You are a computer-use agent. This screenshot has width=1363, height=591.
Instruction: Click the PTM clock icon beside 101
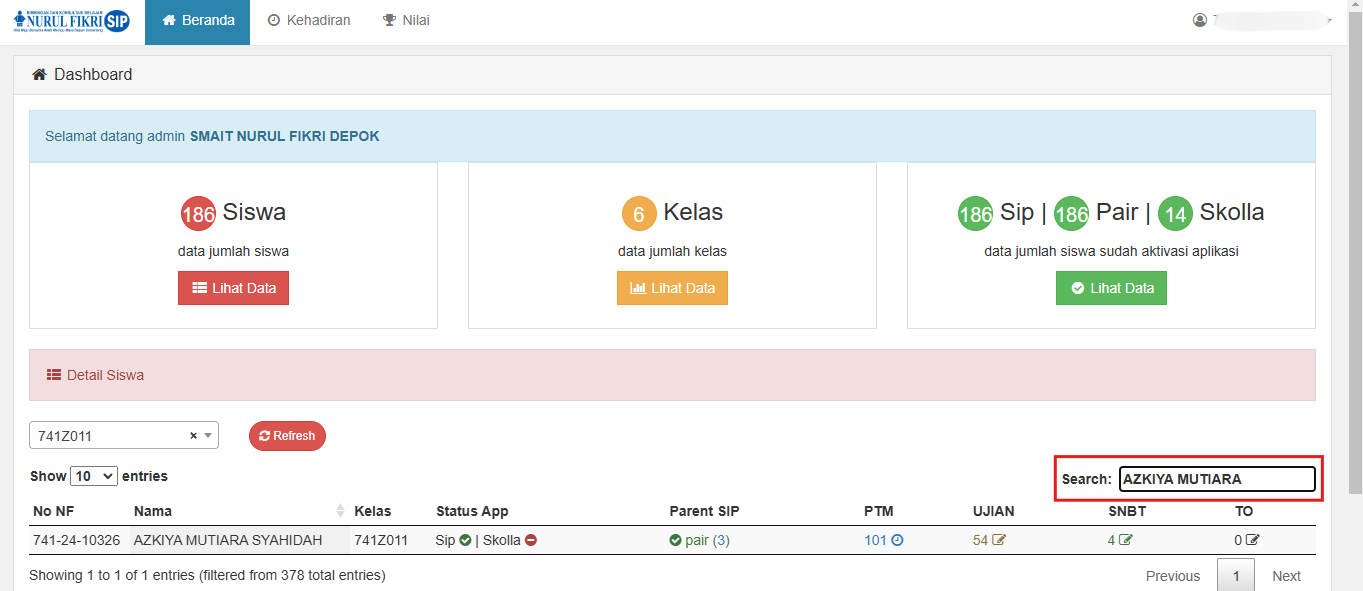(897, 541)
